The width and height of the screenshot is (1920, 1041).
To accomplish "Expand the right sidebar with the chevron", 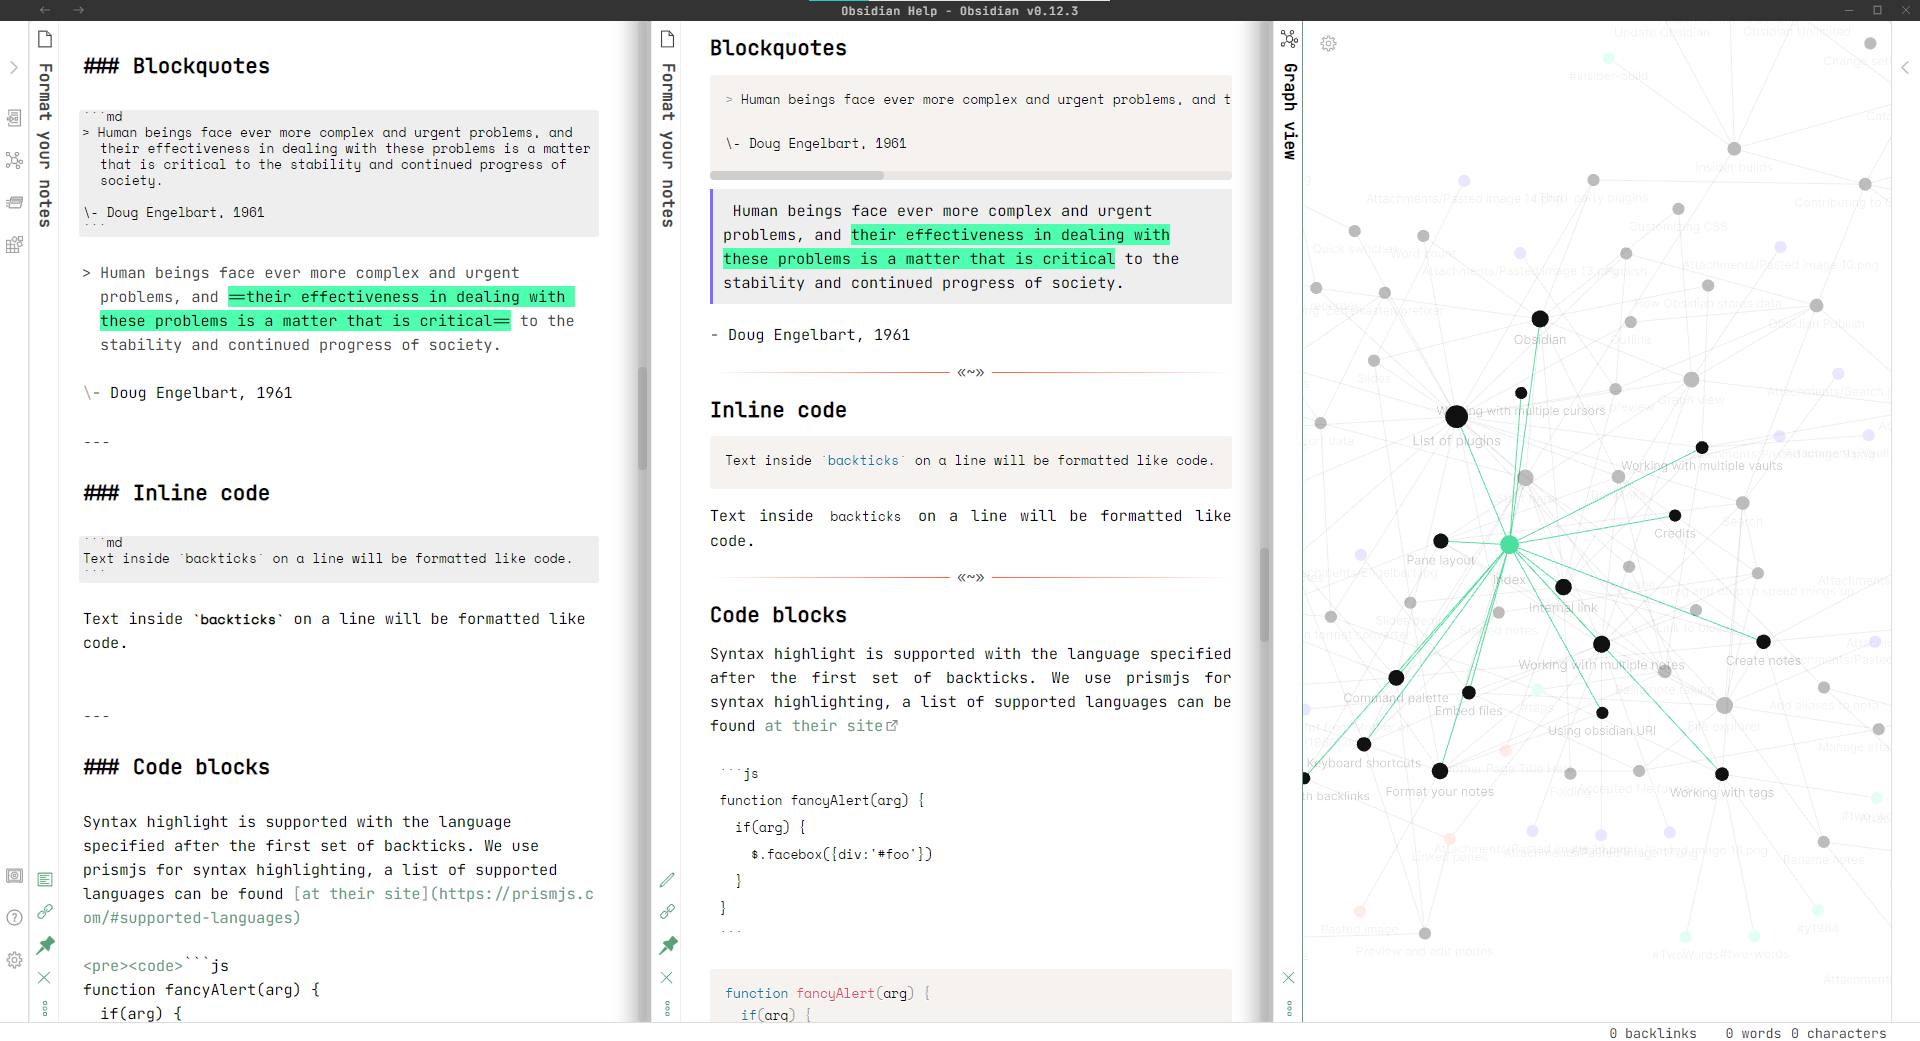I will 1905,68.
